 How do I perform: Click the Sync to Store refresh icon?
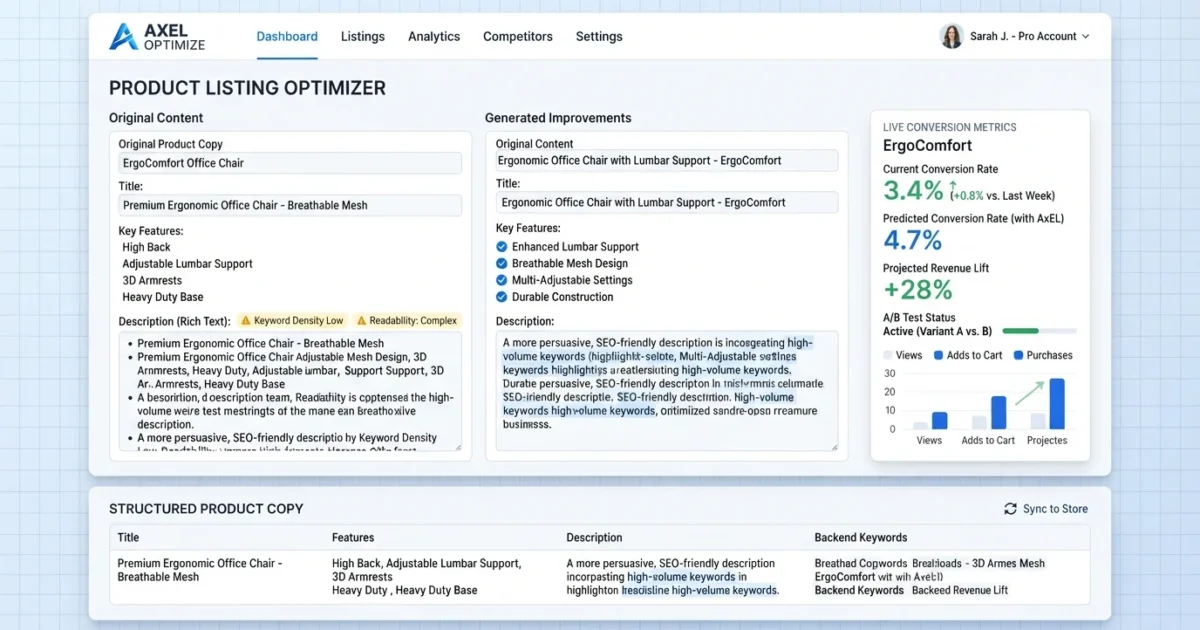coord(1010,509)
